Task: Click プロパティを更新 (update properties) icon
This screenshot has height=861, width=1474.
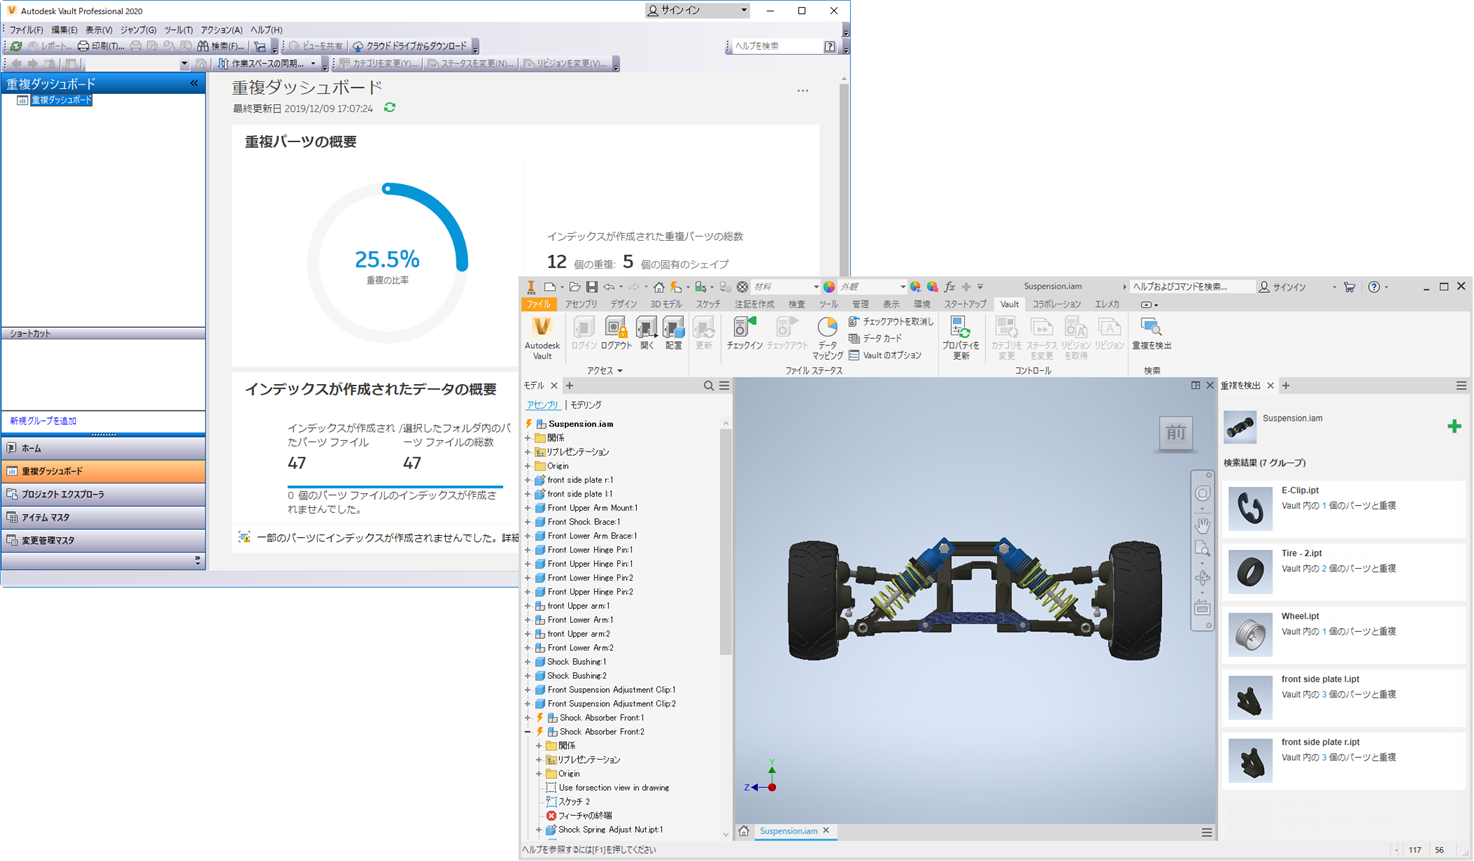Action: [x=960, y=338]
